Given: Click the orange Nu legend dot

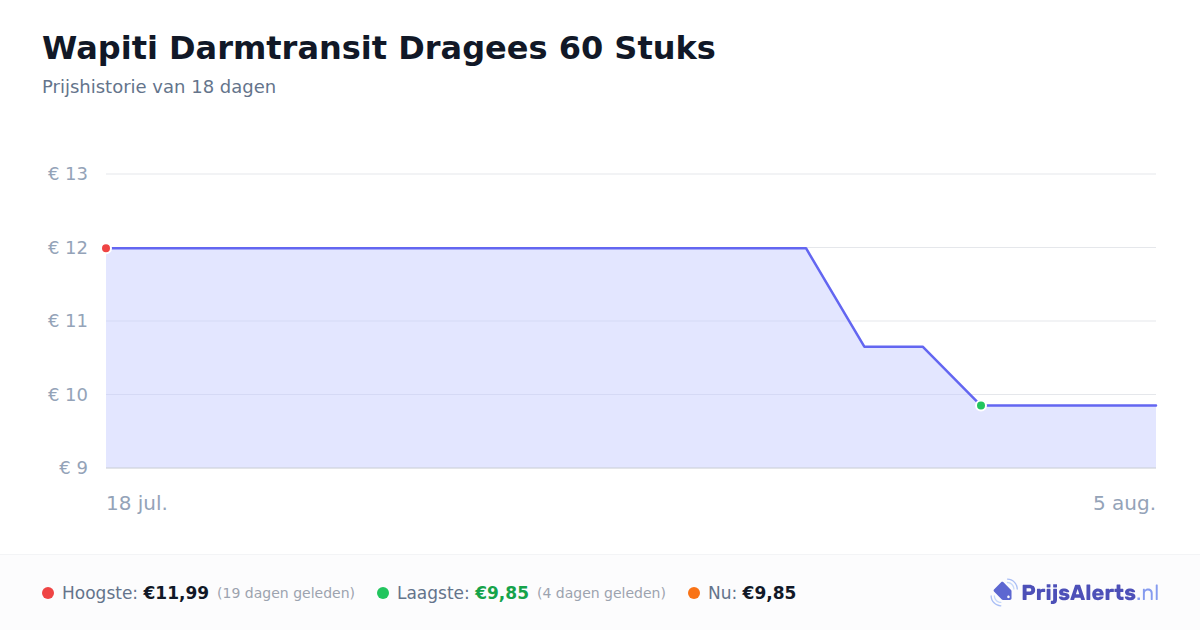Looking at the screenshot, I should (694, 593).
